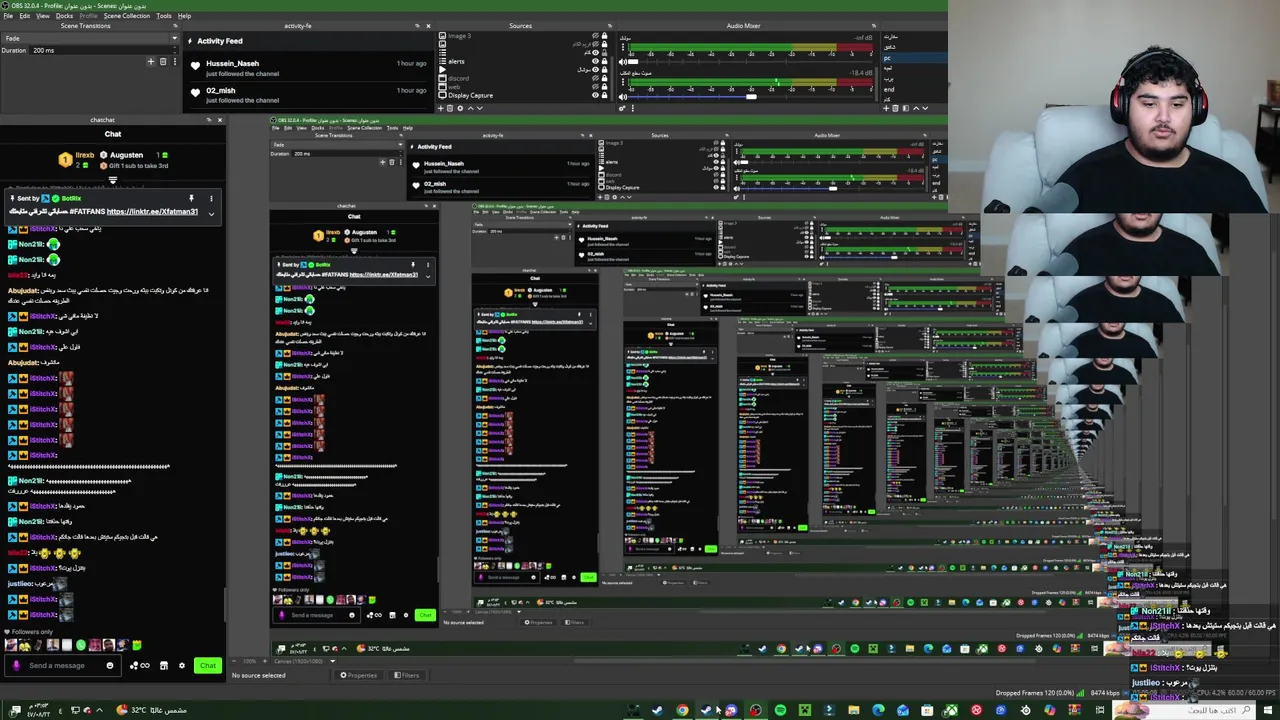
Task: Float the activity feed dock
Action: click(417, 26)
